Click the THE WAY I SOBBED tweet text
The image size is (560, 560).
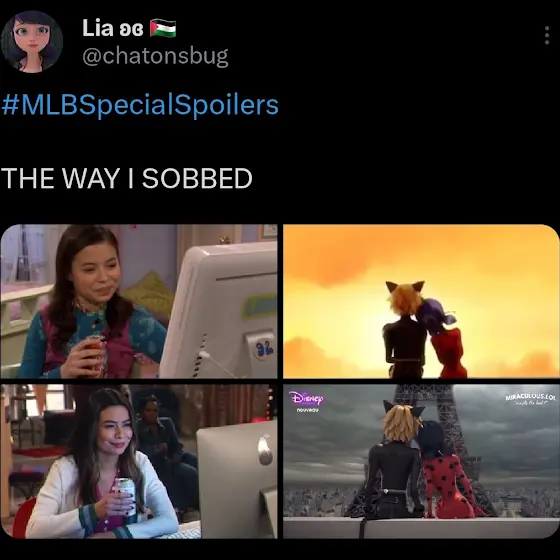pyautogui.click(x=127, y=178)
